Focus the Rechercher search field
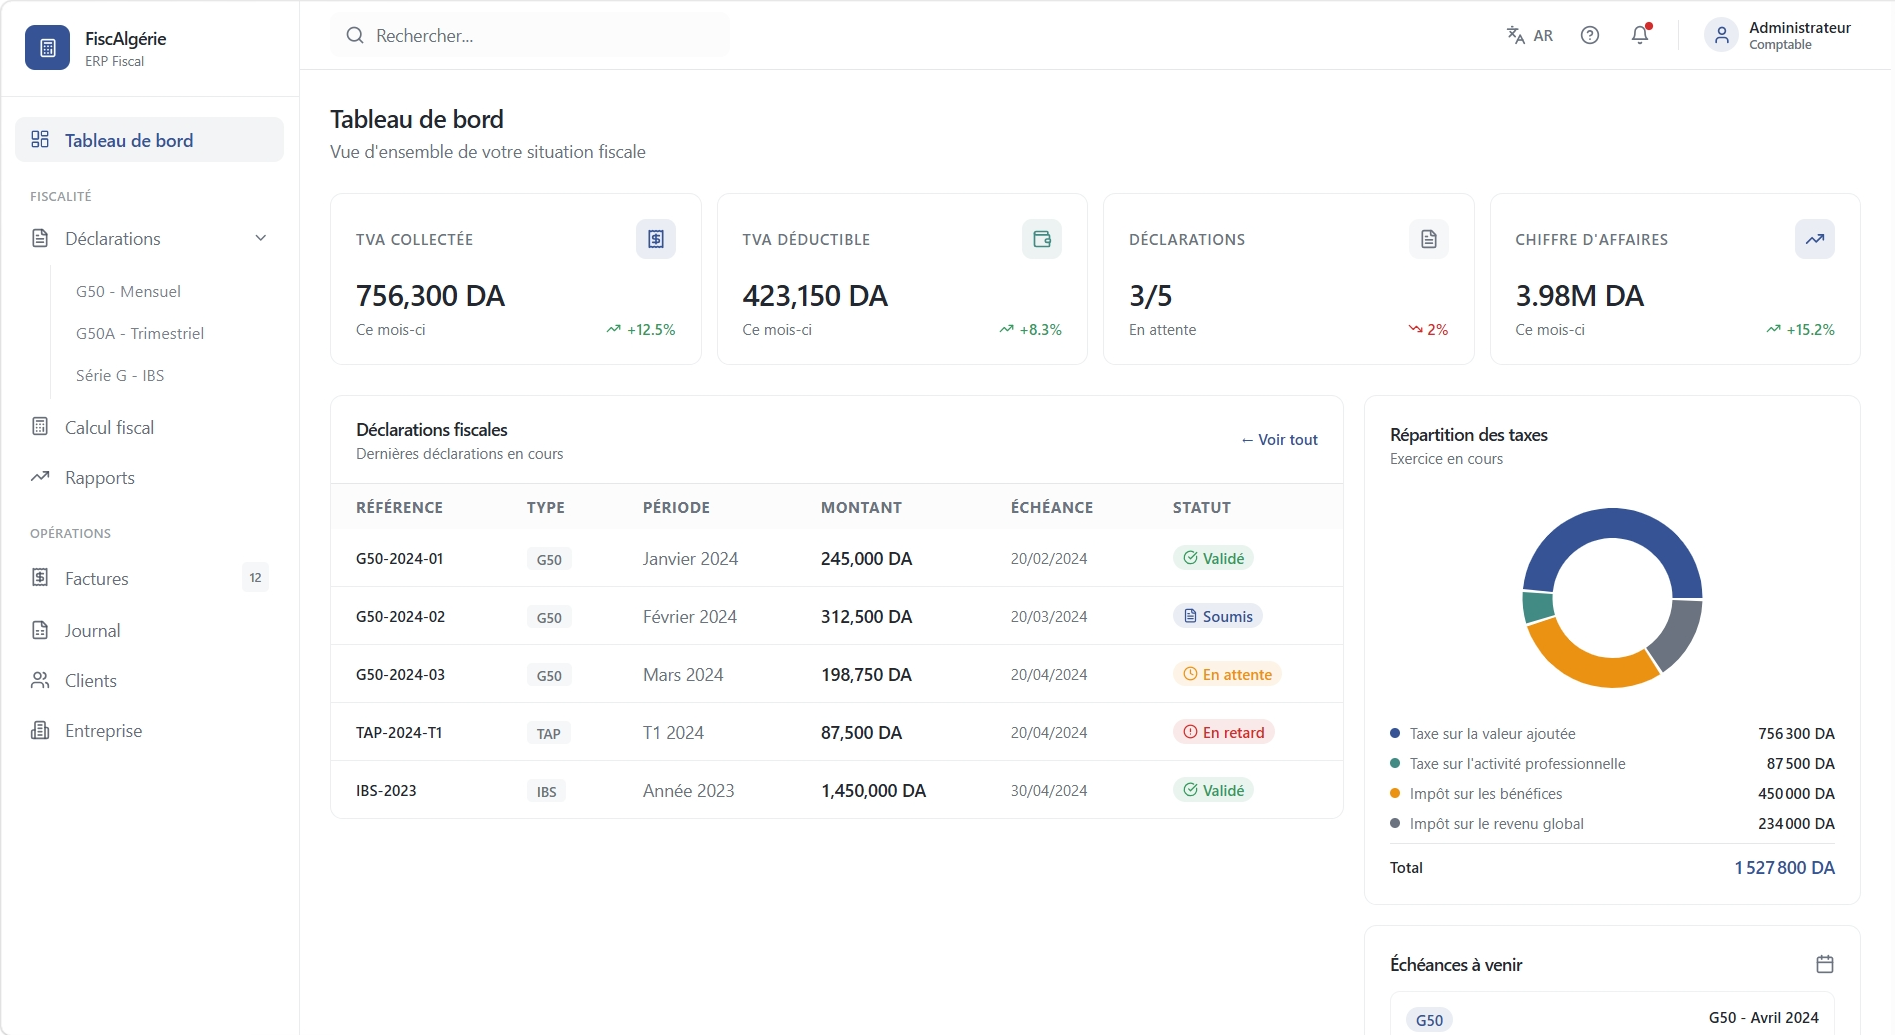 click(530, 35)
